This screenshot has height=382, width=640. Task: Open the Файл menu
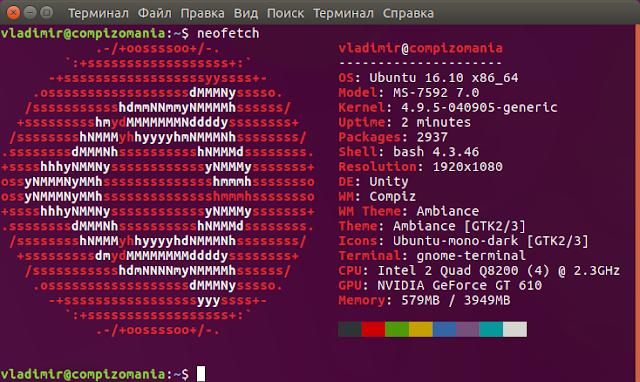(155, 13)
